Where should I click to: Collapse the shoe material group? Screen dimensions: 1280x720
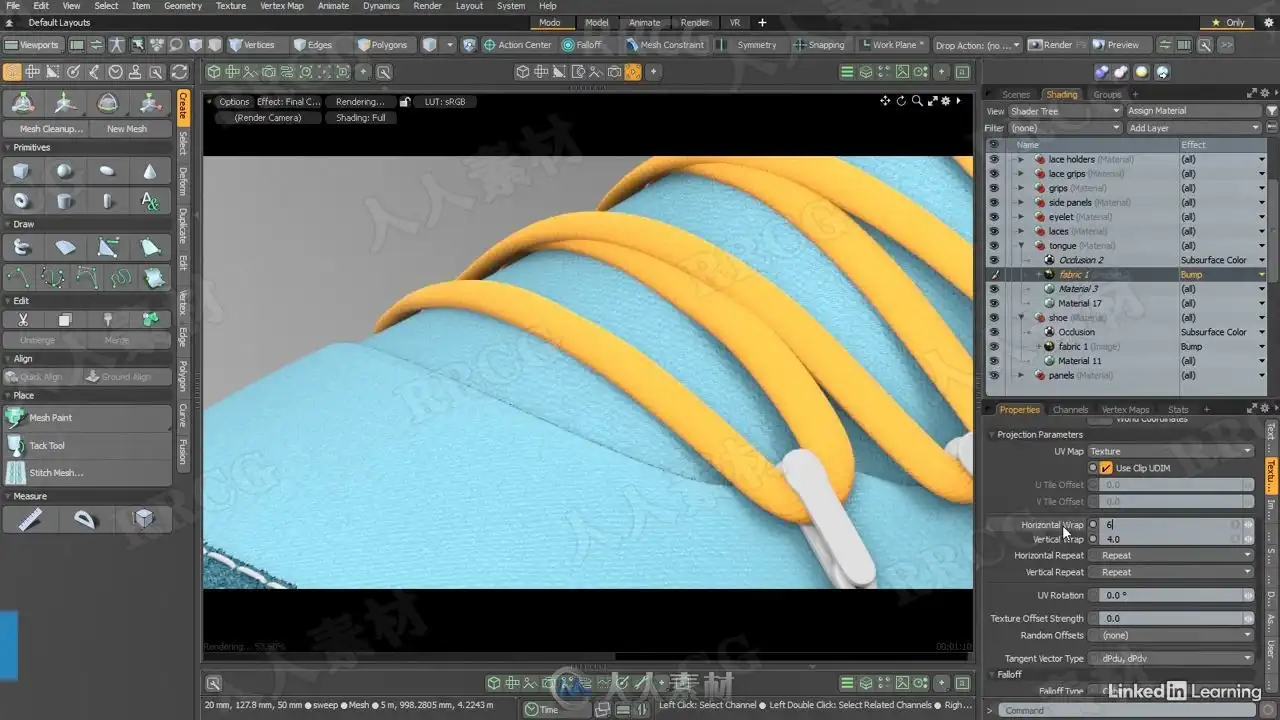click(1021, 318)
